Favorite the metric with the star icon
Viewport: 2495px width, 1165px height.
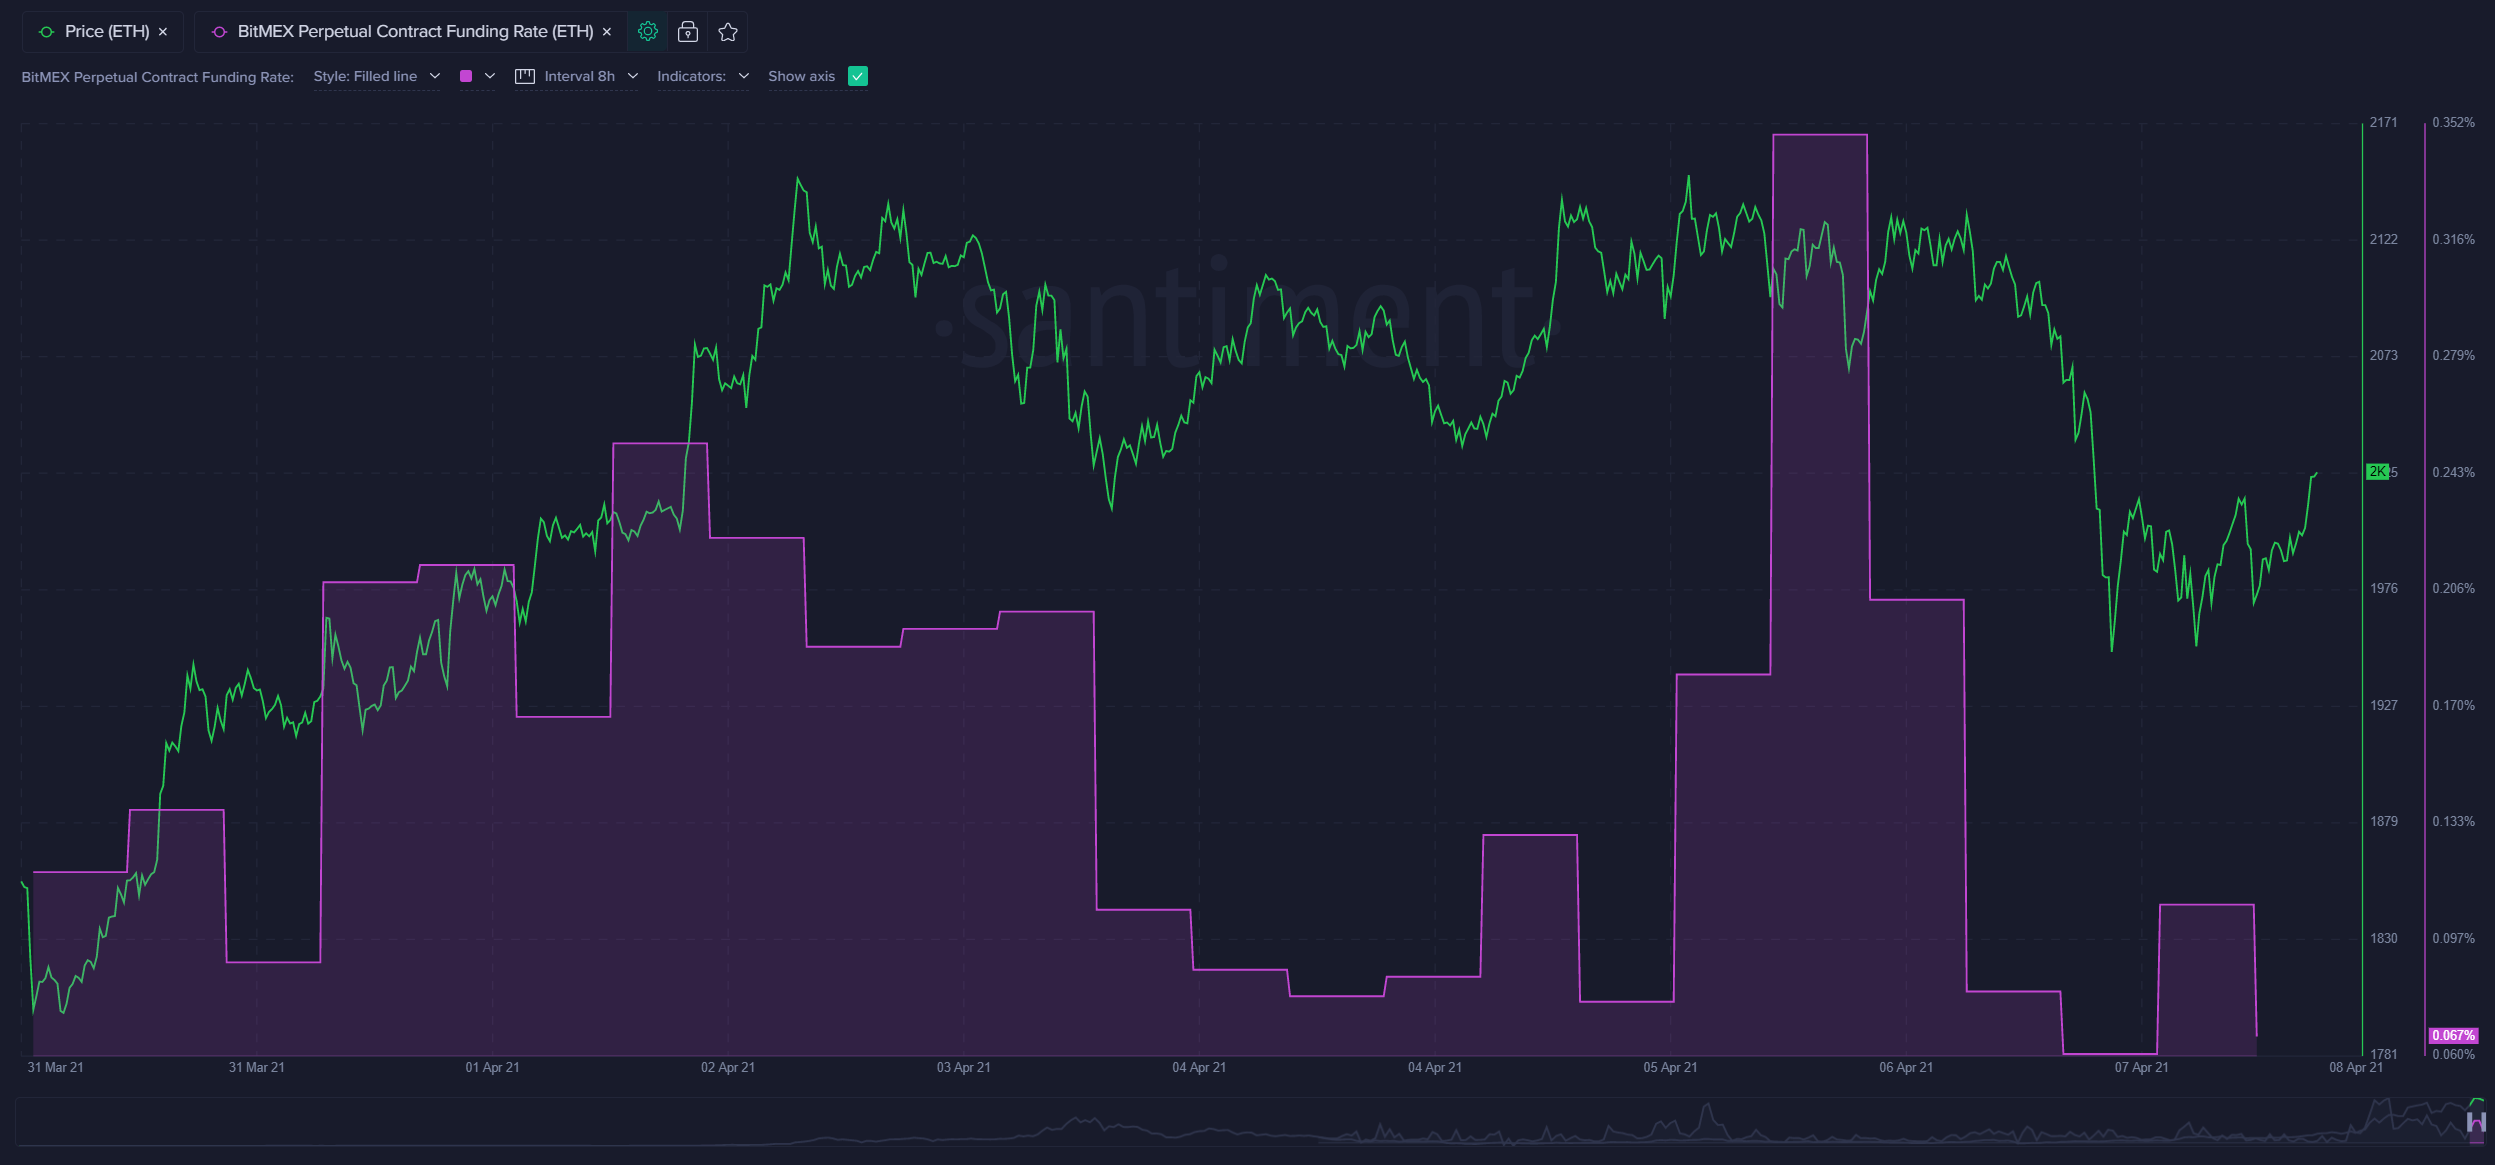click(x=728, y=32)
